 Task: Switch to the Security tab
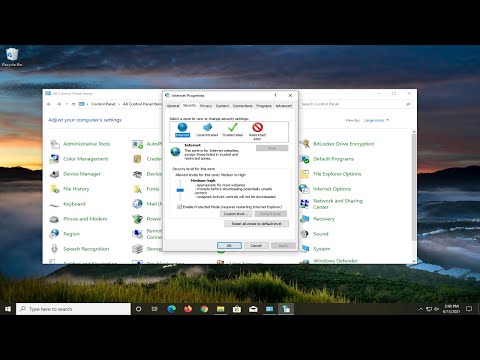click(189, 105)
